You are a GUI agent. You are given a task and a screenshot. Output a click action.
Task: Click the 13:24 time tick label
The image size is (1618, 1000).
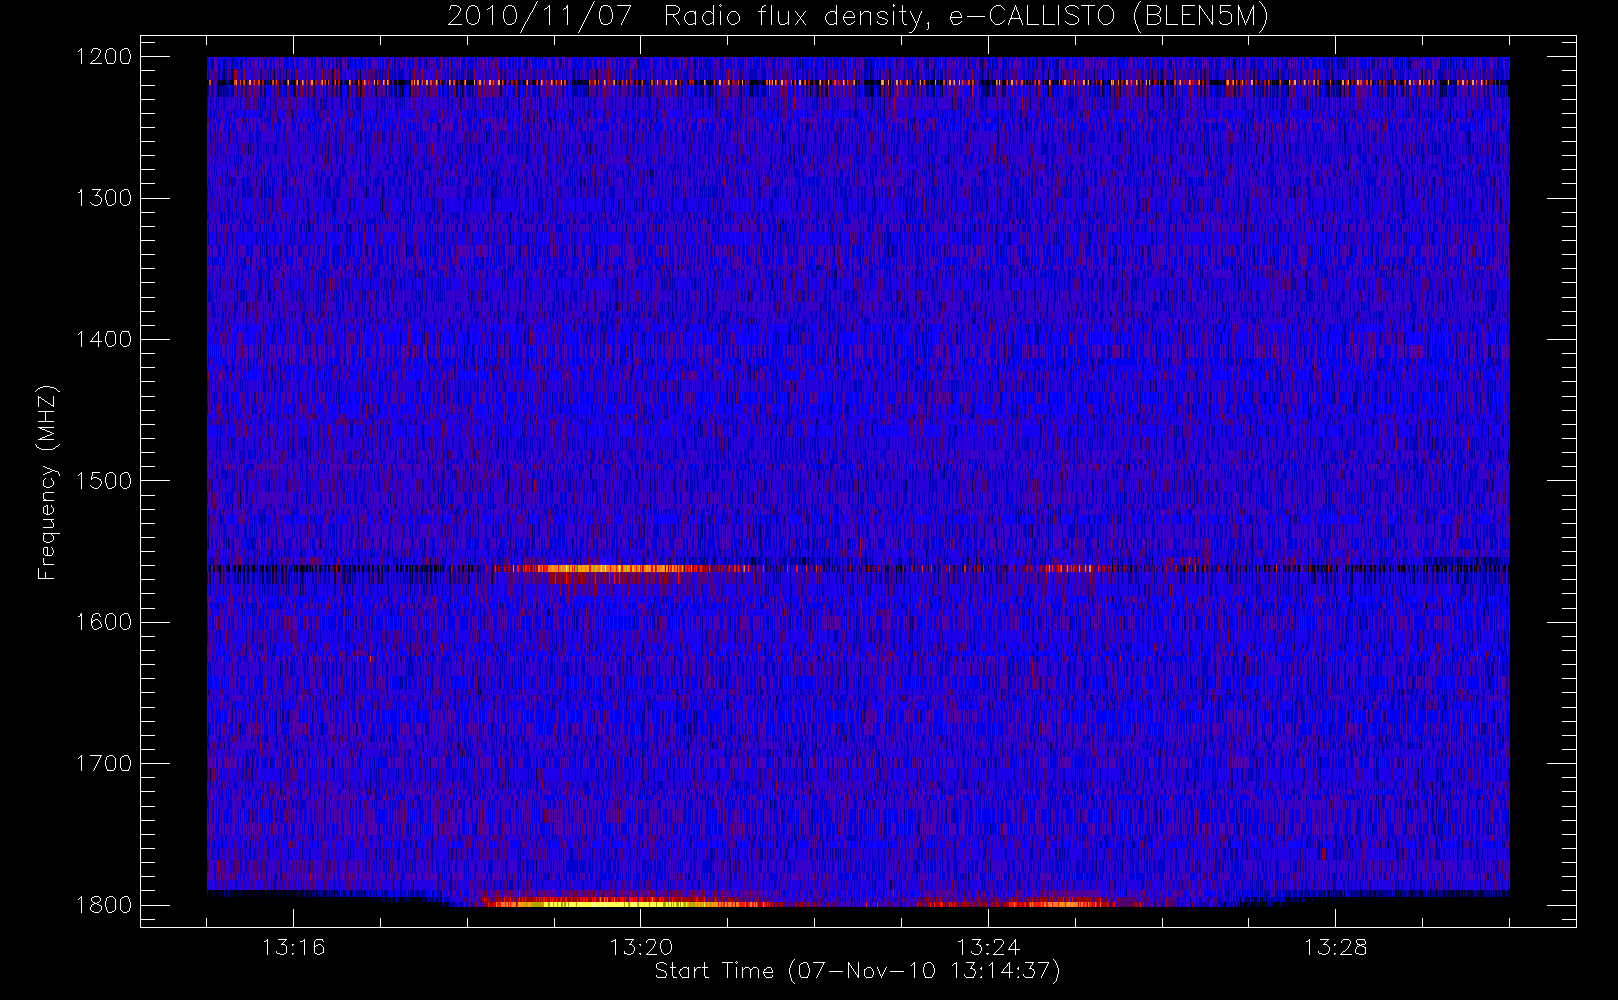coord(988,947)
